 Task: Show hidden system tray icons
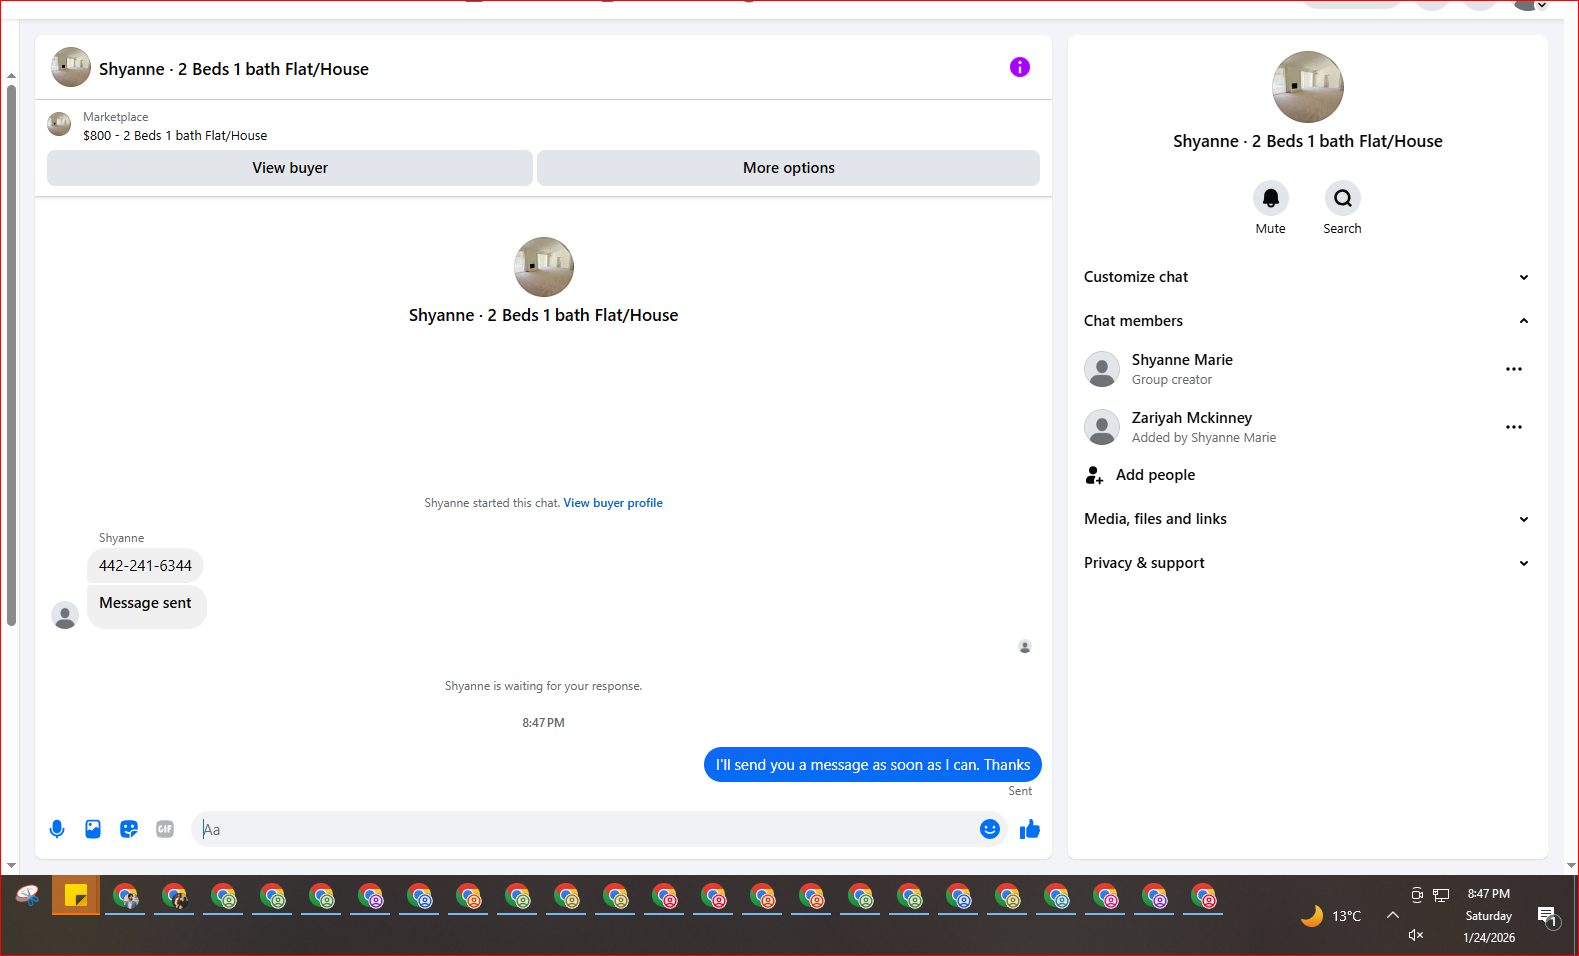[1392, 915]
